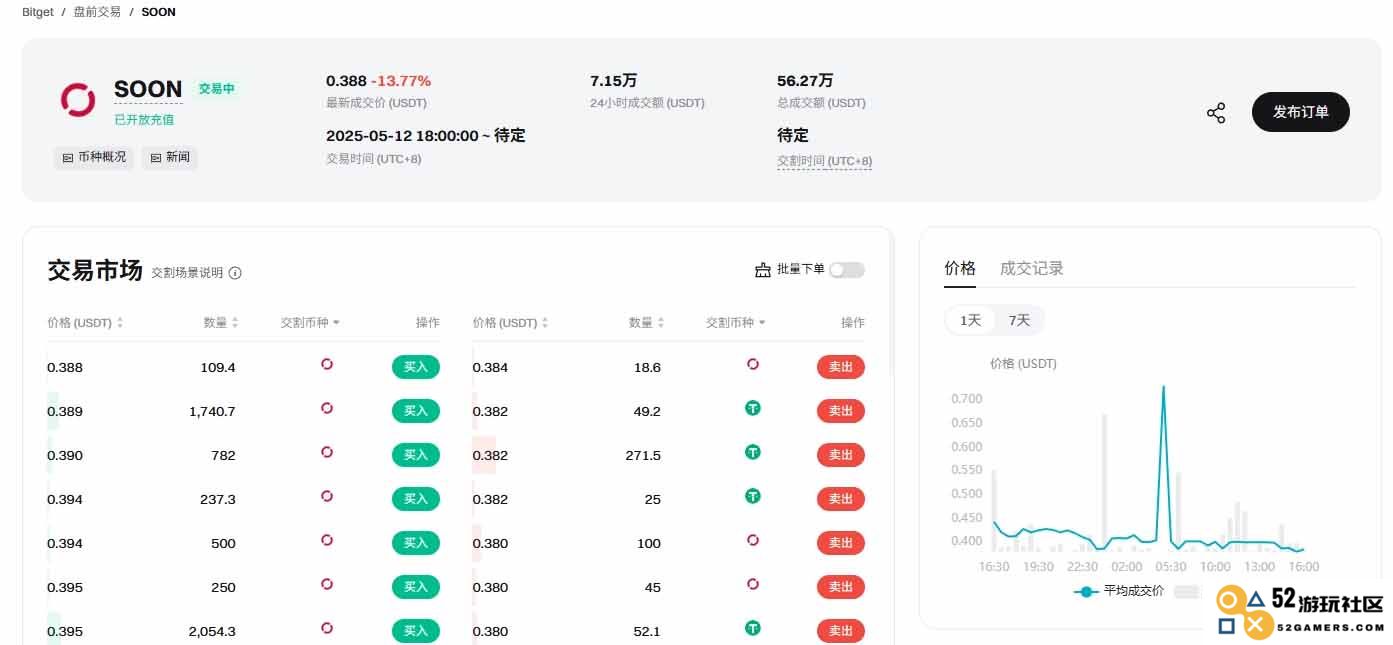This screenshot has height=645, width=1393.
Task: Click the SOON token logo in the header
Action: (x=78, y=98)
